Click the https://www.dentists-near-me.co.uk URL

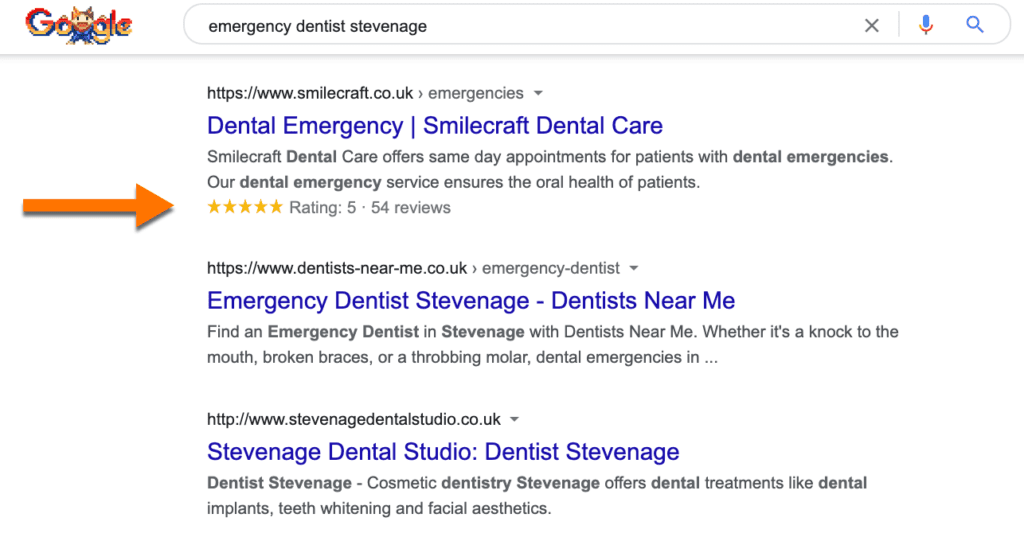tap(337, 268)
